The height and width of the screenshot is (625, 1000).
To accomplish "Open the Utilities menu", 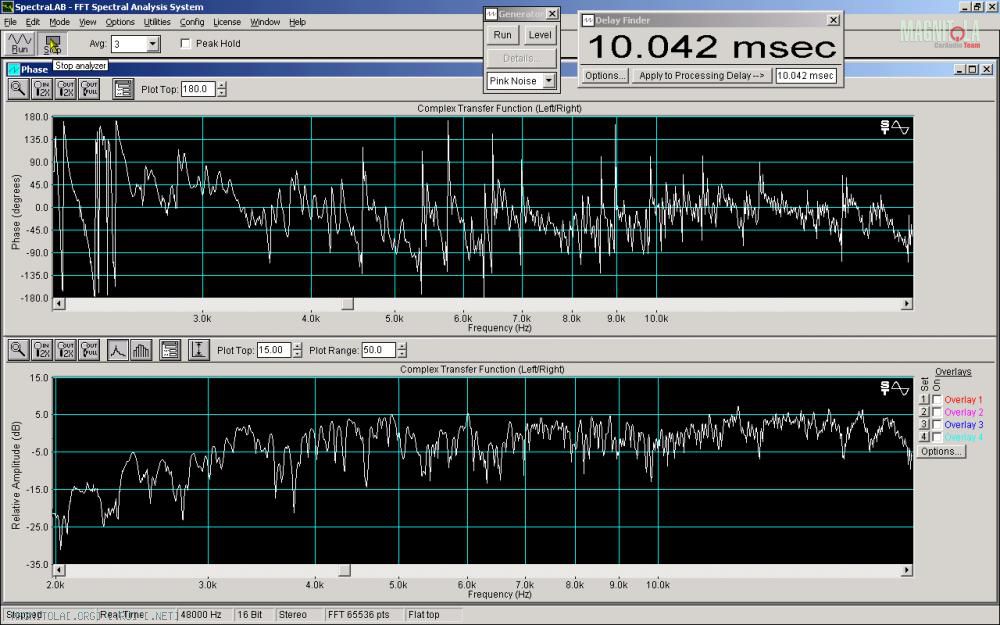I will pyautogui.click(x=157, y=22).
